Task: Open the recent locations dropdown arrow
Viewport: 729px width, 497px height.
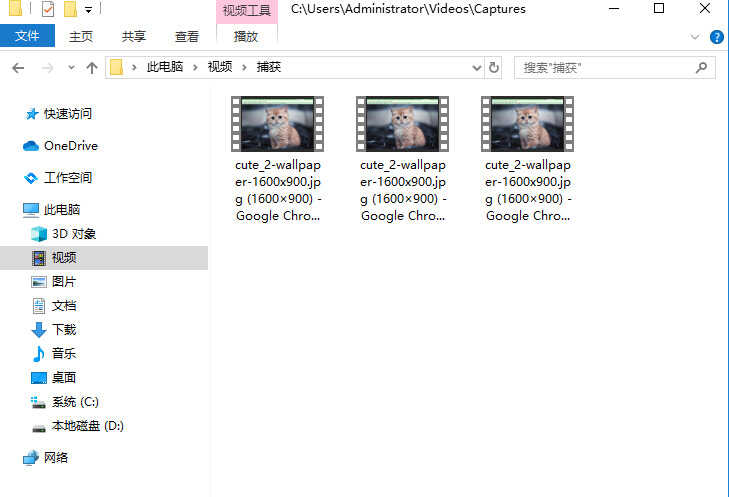Action: (71, 68)
